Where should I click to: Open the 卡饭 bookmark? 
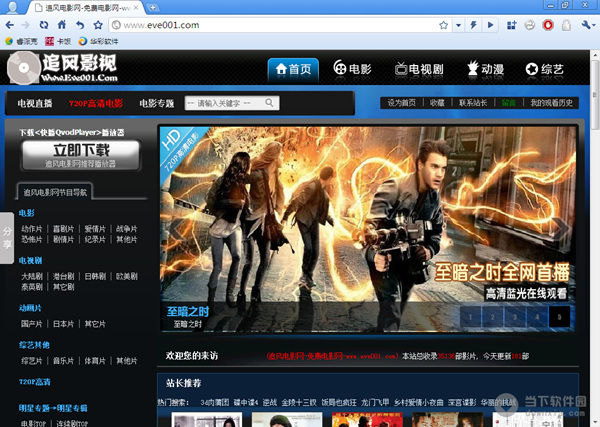point(58,41)
